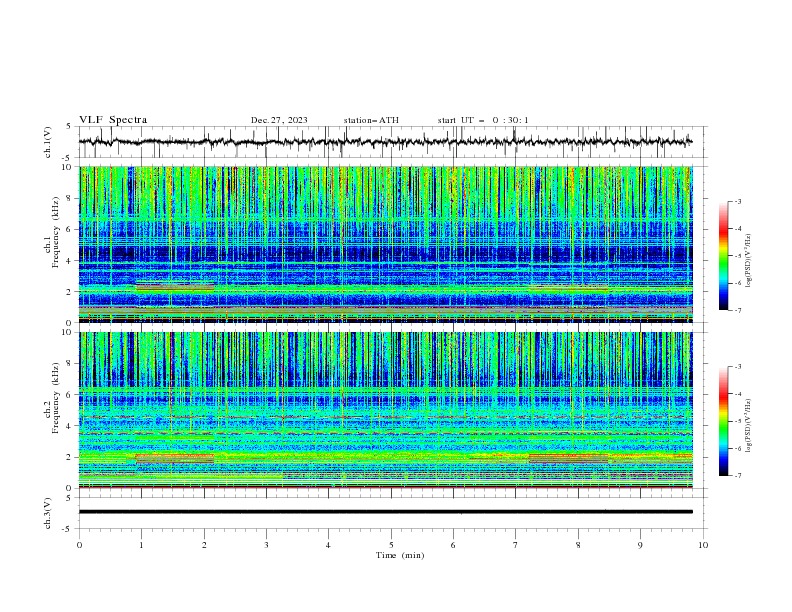Click the time axis tick label "1"
792x612 pixels.
click(x=142, y=545)
